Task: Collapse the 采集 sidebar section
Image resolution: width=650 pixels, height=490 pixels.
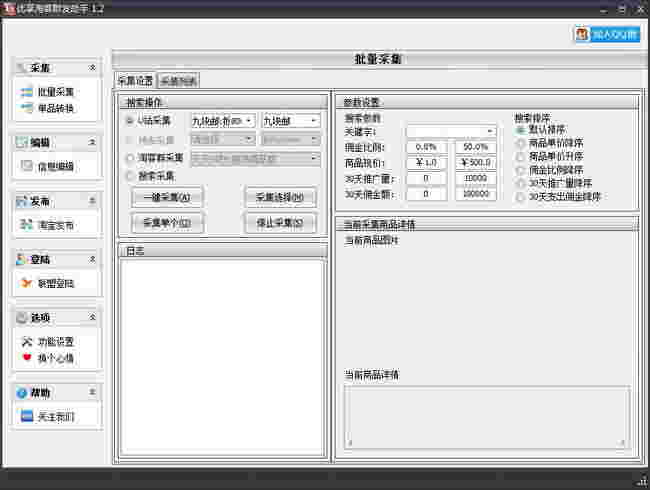Action: point(92,67)
